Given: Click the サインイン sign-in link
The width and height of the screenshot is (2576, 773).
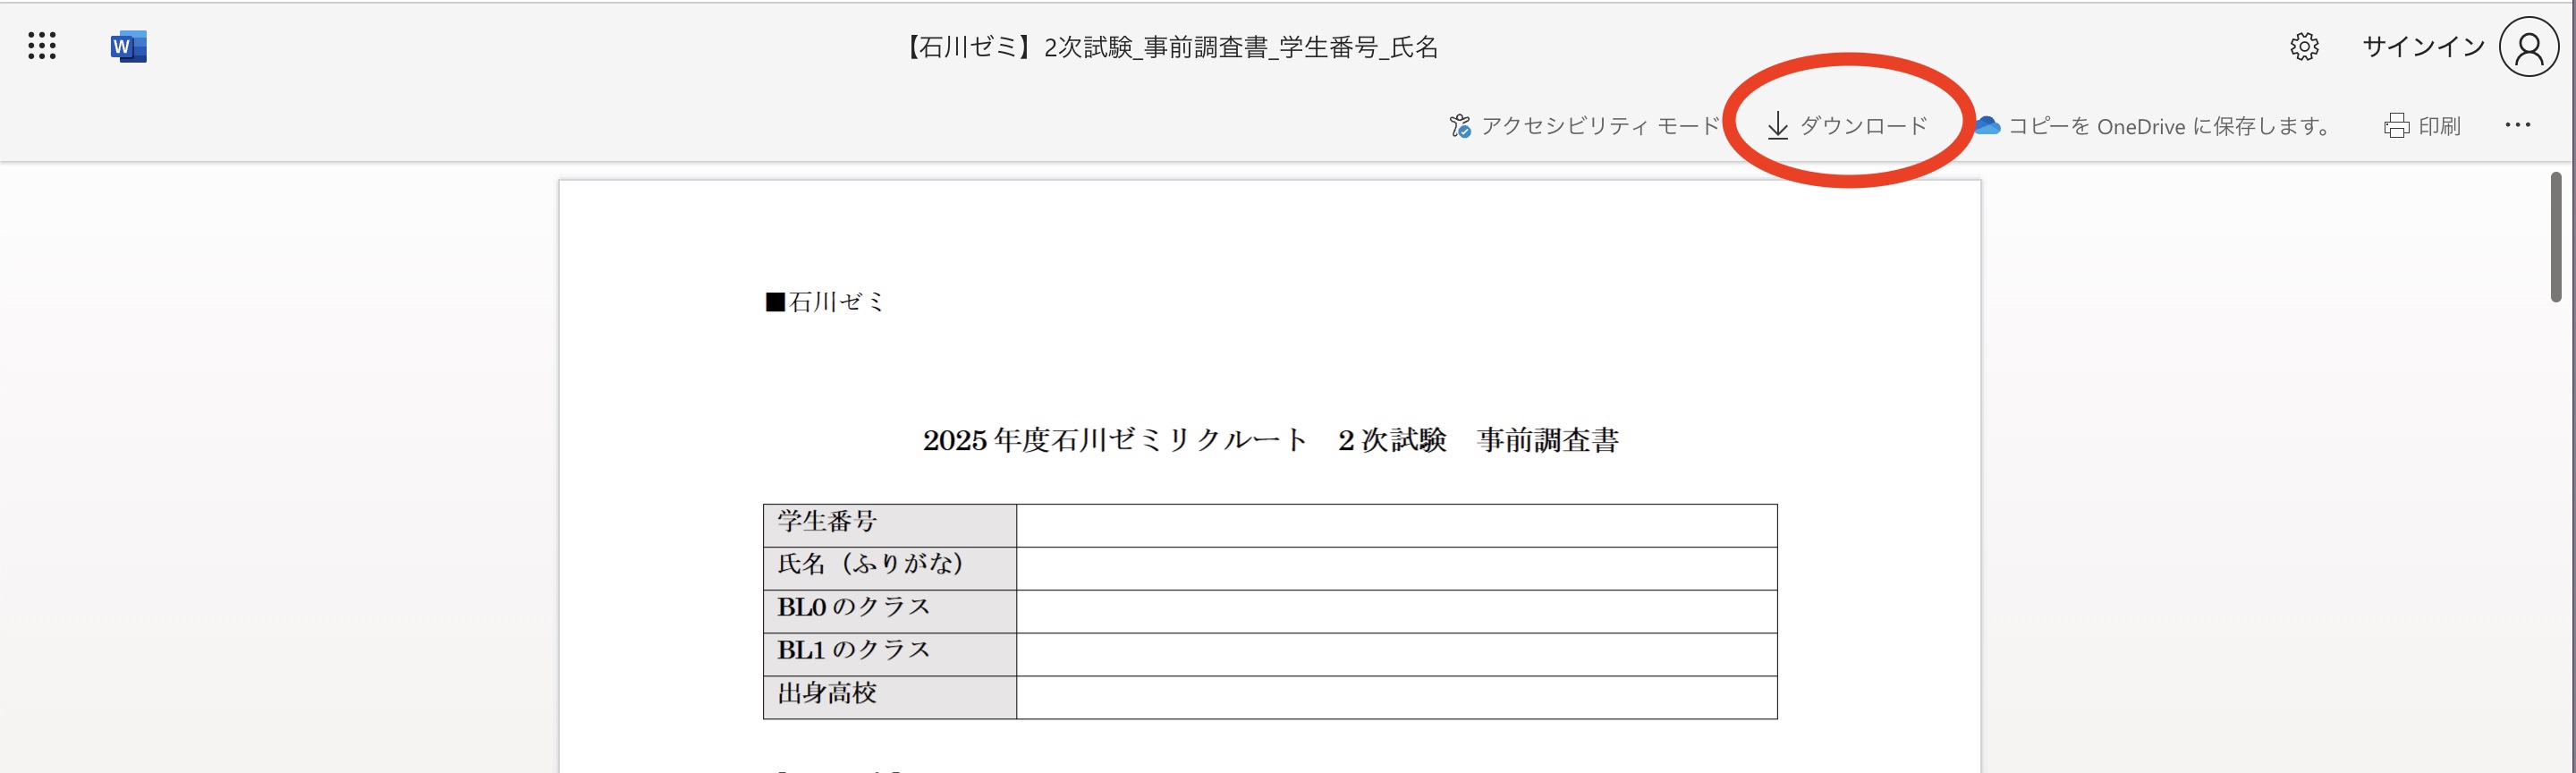Looking at the screenshot, I should click(x=2422, y=47).
